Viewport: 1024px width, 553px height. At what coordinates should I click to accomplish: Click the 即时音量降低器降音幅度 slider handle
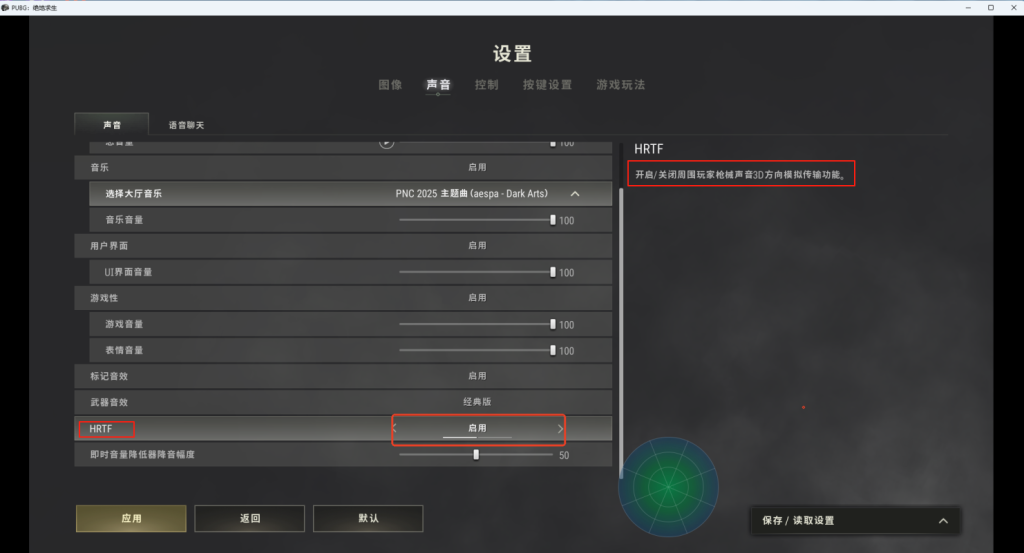476,454
